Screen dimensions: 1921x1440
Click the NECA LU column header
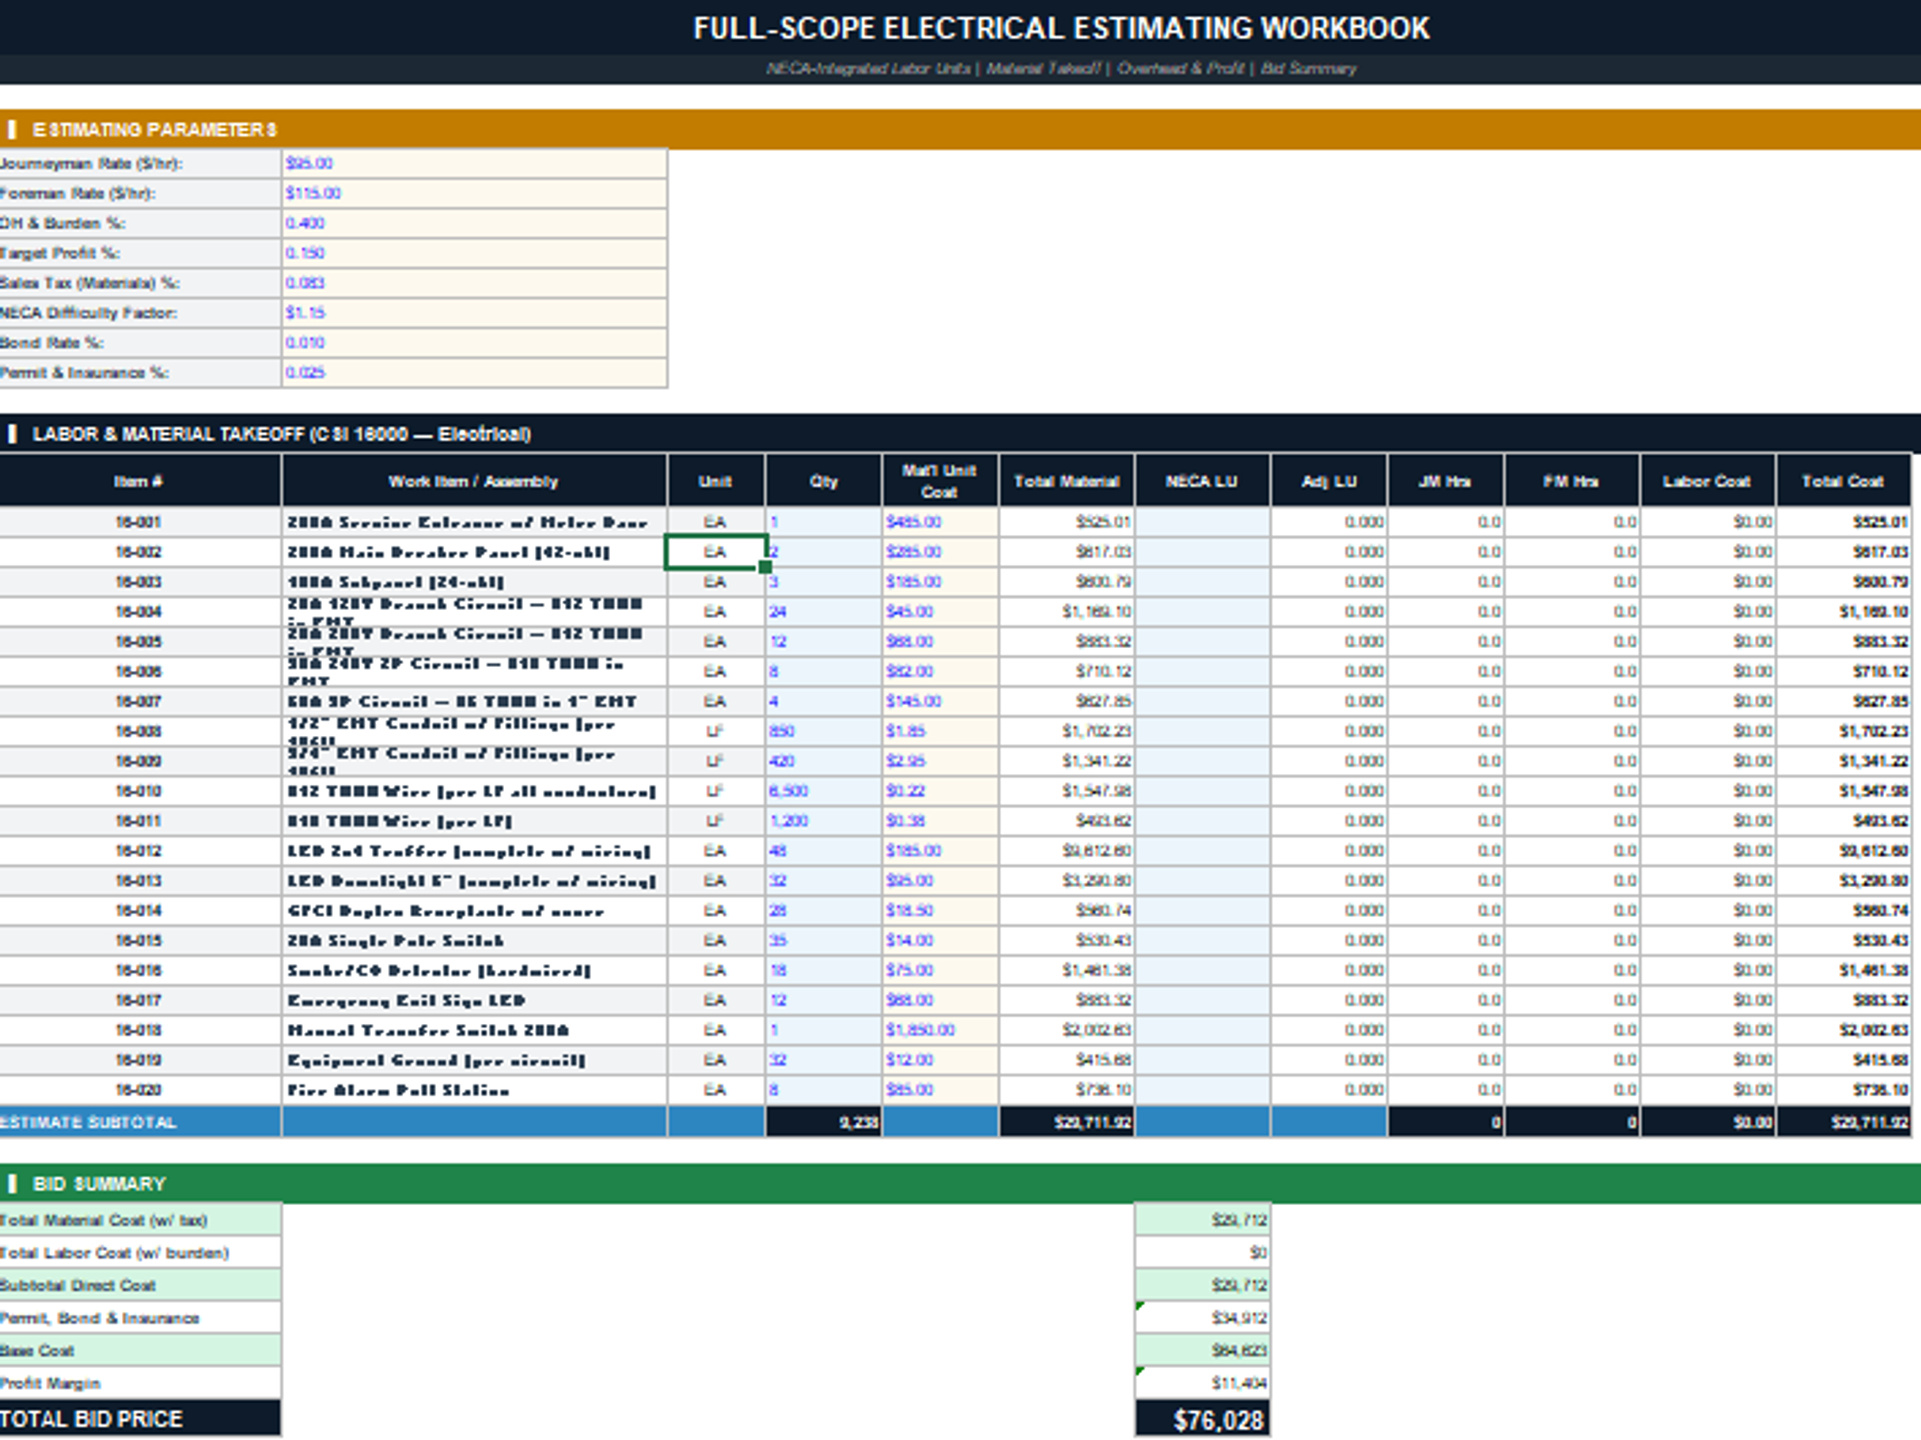click(x=1202, y=481)
